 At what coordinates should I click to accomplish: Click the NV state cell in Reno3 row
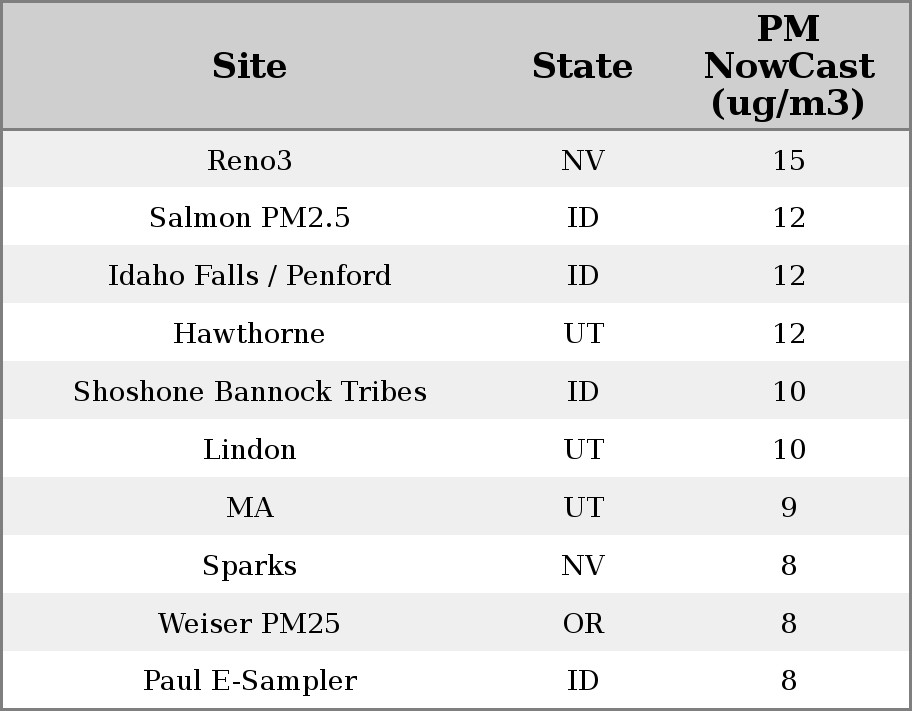point(583,160)
